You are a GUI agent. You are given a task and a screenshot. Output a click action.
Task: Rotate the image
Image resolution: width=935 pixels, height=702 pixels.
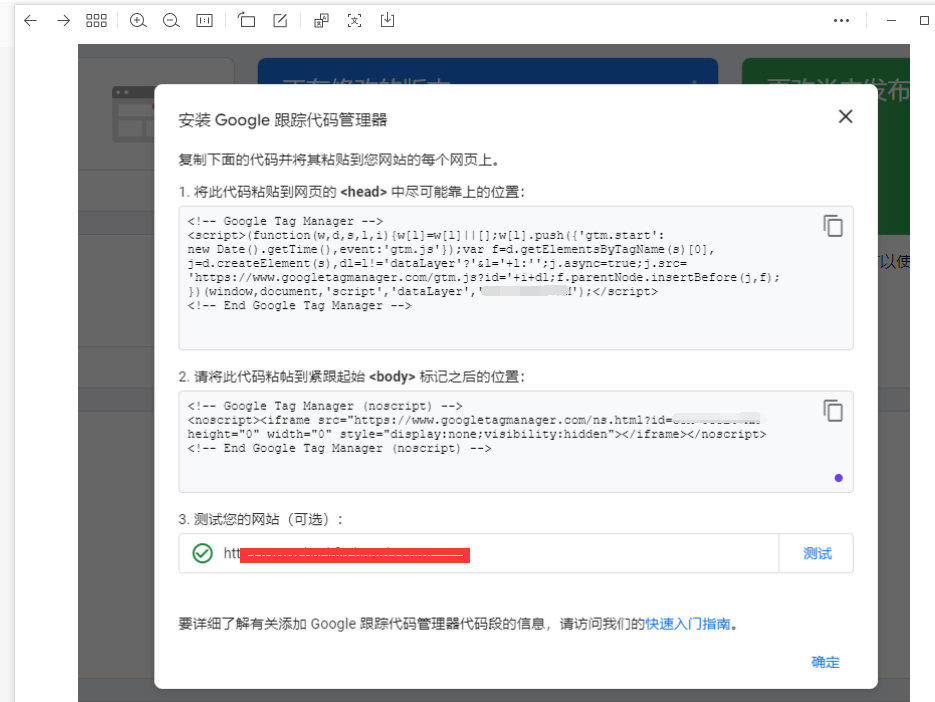pyautogui.click(x=246, y=20)
